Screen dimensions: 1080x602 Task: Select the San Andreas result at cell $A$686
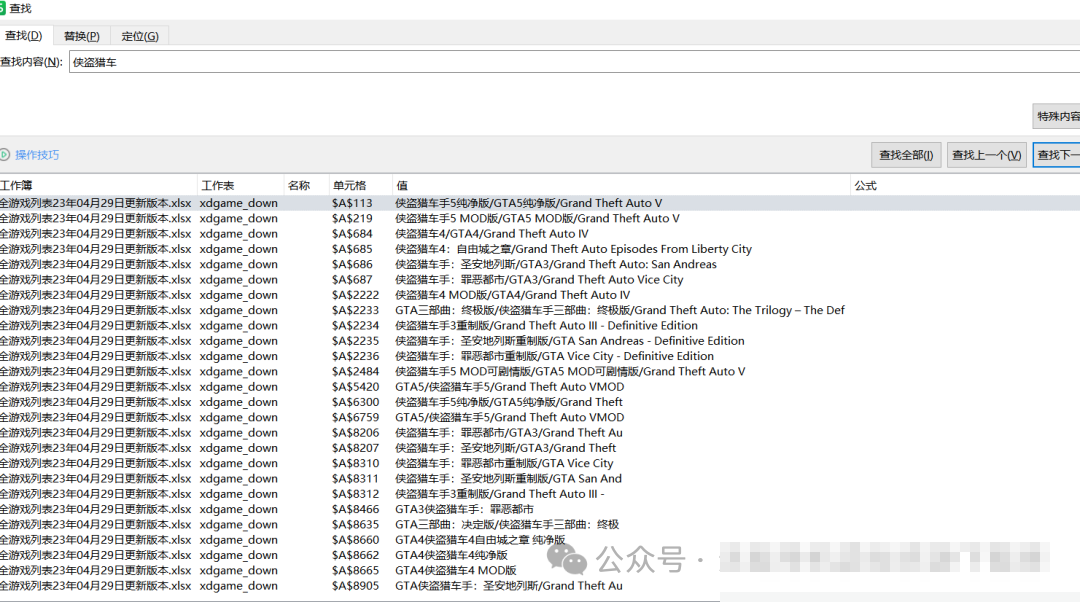point(540,264)
